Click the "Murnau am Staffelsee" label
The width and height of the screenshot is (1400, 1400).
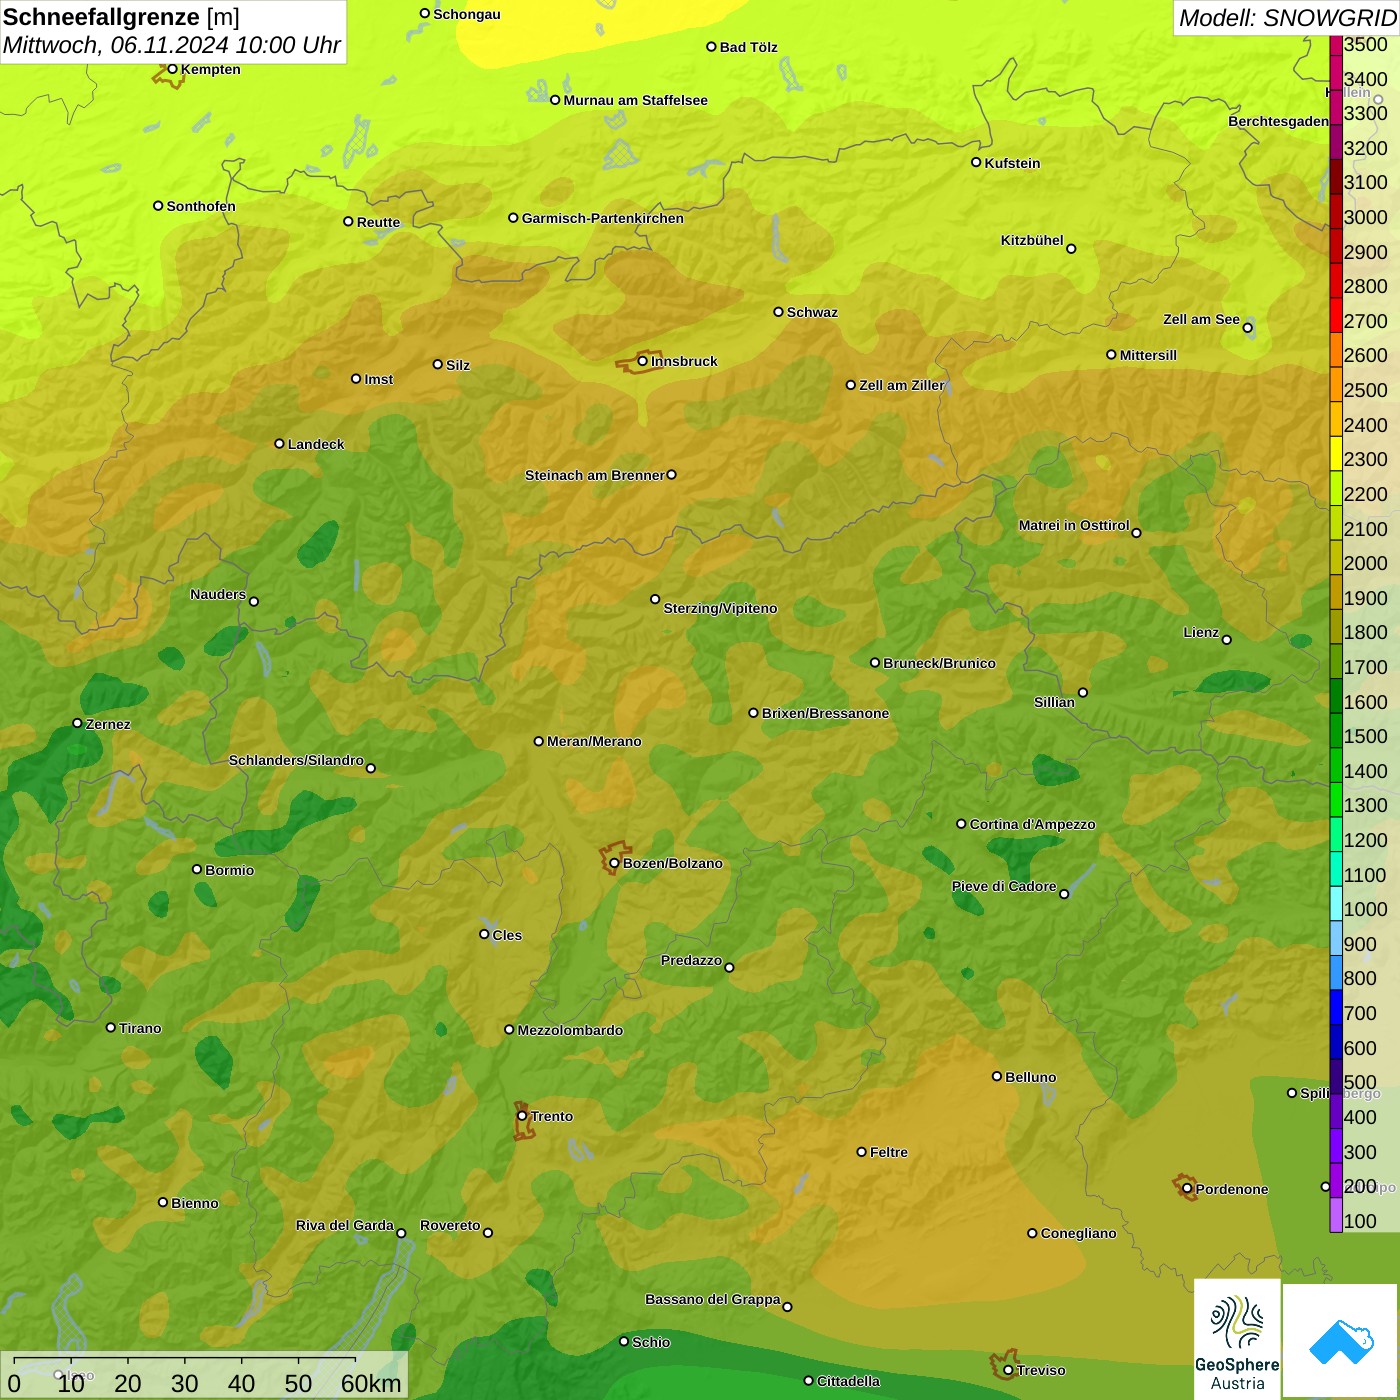tap(635, 100)
